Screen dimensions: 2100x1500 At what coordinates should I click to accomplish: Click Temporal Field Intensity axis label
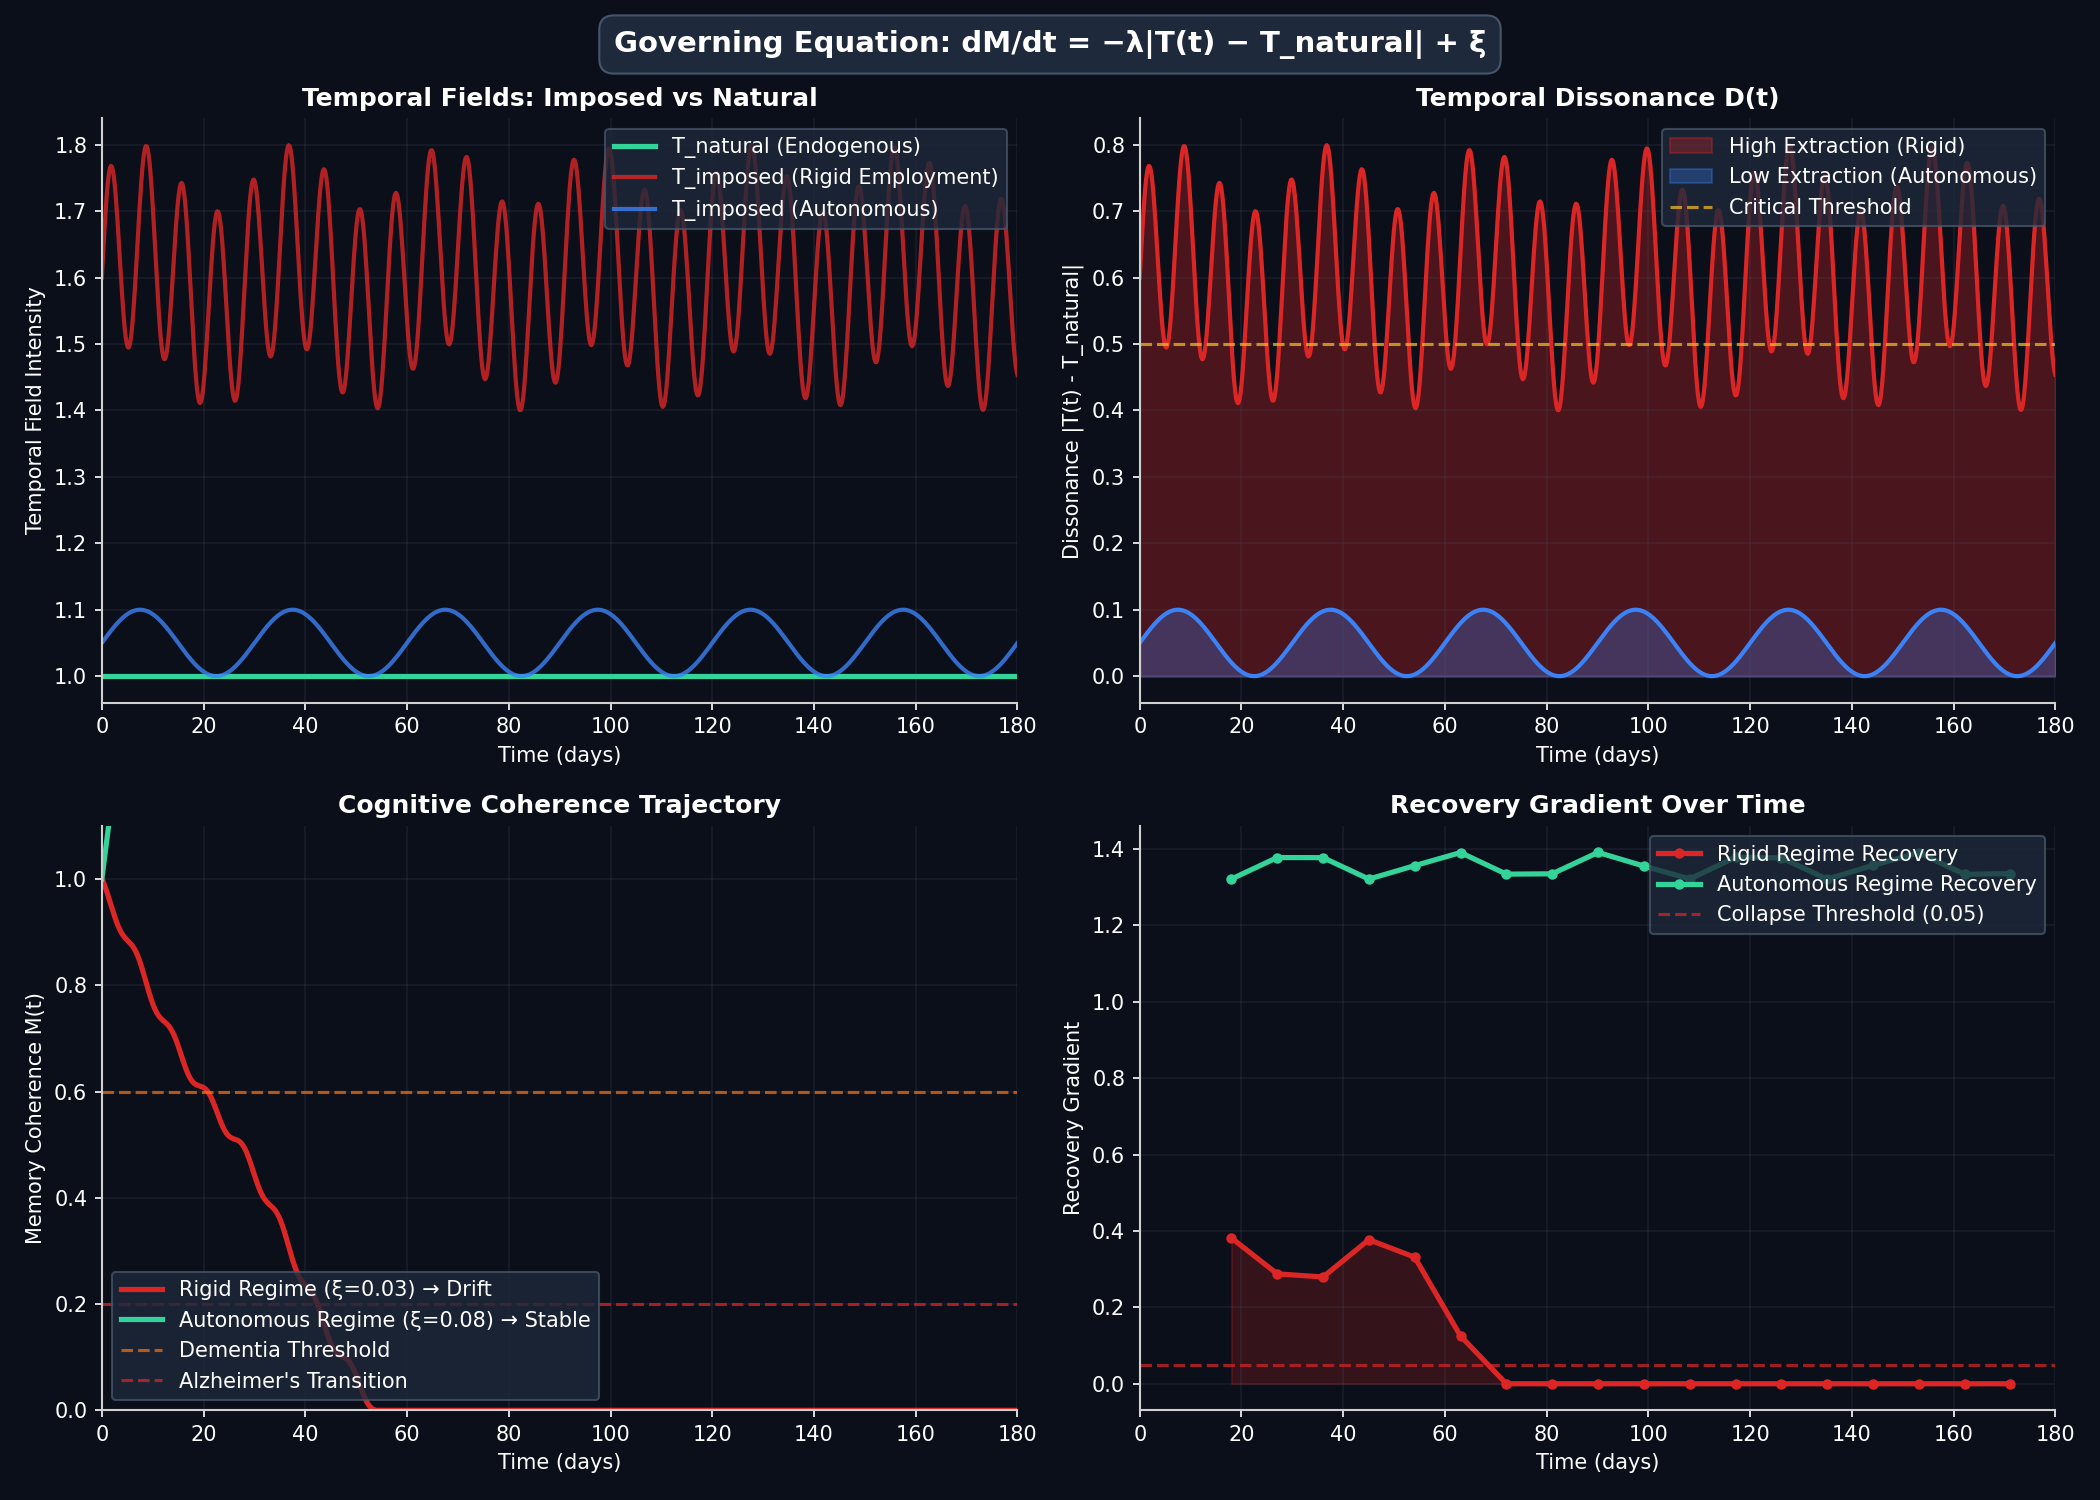34,411
